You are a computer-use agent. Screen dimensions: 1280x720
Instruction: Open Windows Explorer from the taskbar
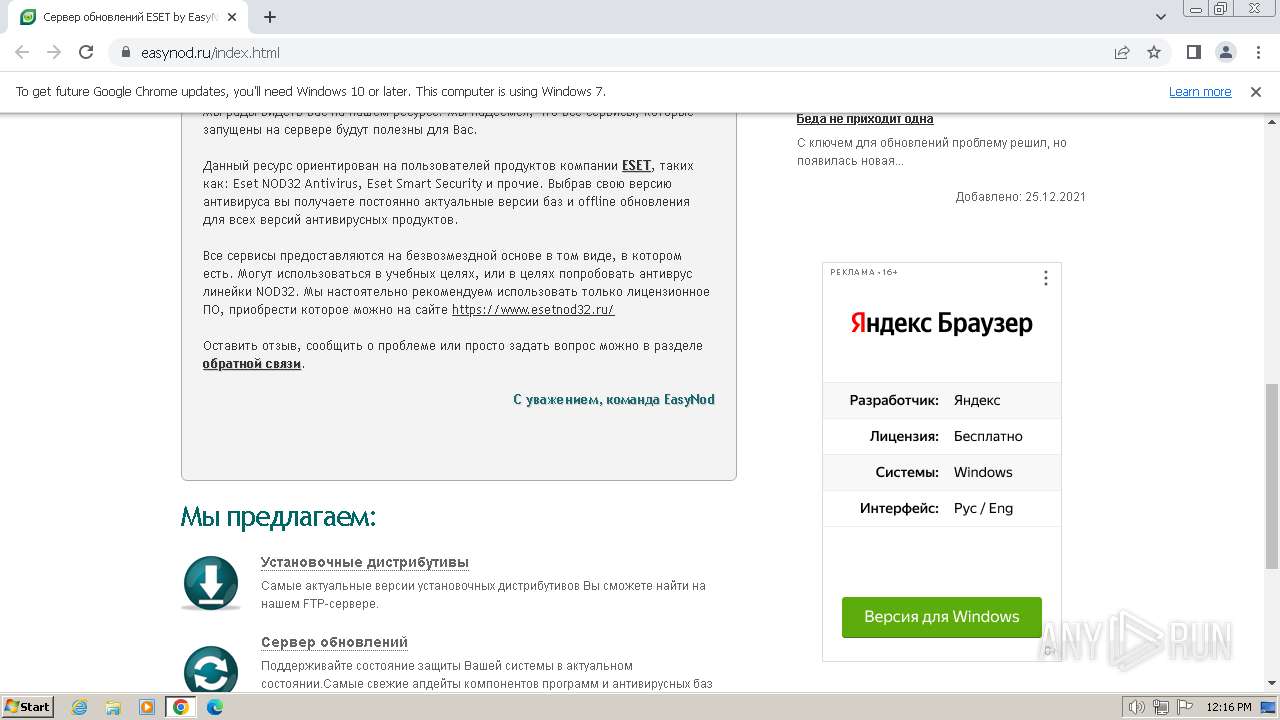[x=113, y=707]
